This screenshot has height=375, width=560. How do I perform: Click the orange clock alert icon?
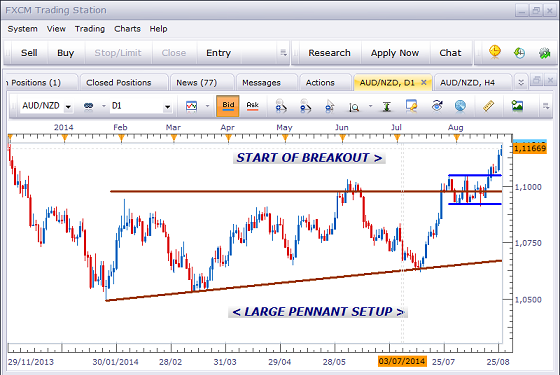495,52
